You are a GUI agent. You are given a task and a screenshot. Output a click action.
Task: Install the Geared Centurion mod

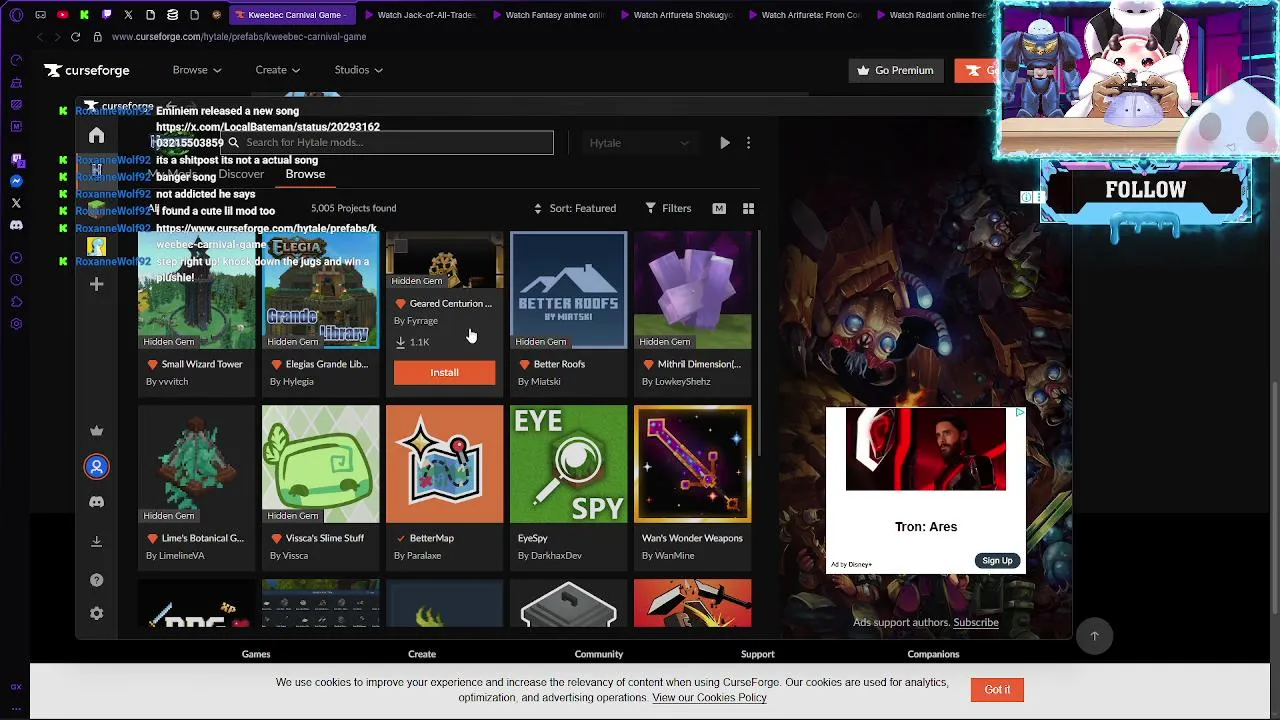click(444, 372)
